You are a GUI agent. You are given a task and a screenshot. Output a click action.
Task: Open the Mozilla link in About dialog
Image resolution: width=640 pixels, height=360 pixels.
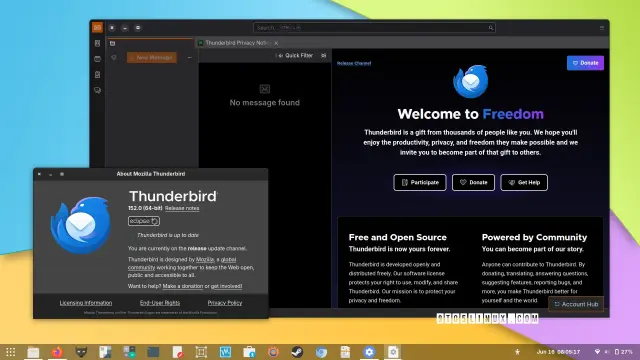(x=205, y=259)
